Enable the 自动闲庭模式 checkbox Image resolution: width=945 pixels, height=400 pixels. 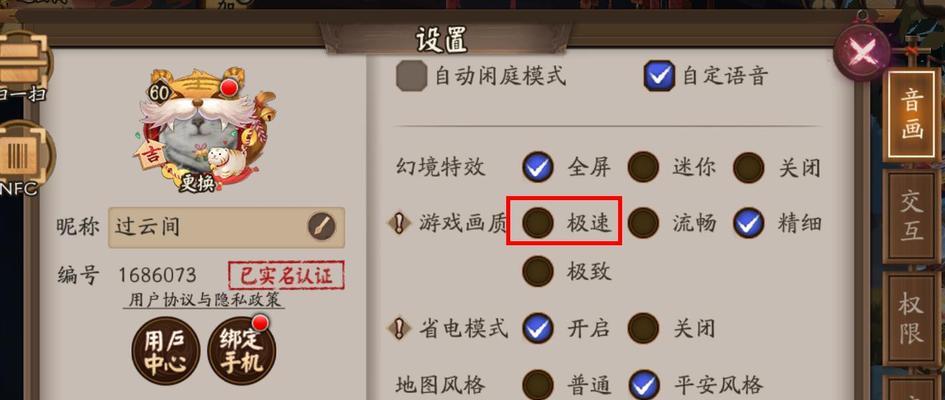(412, 76)
